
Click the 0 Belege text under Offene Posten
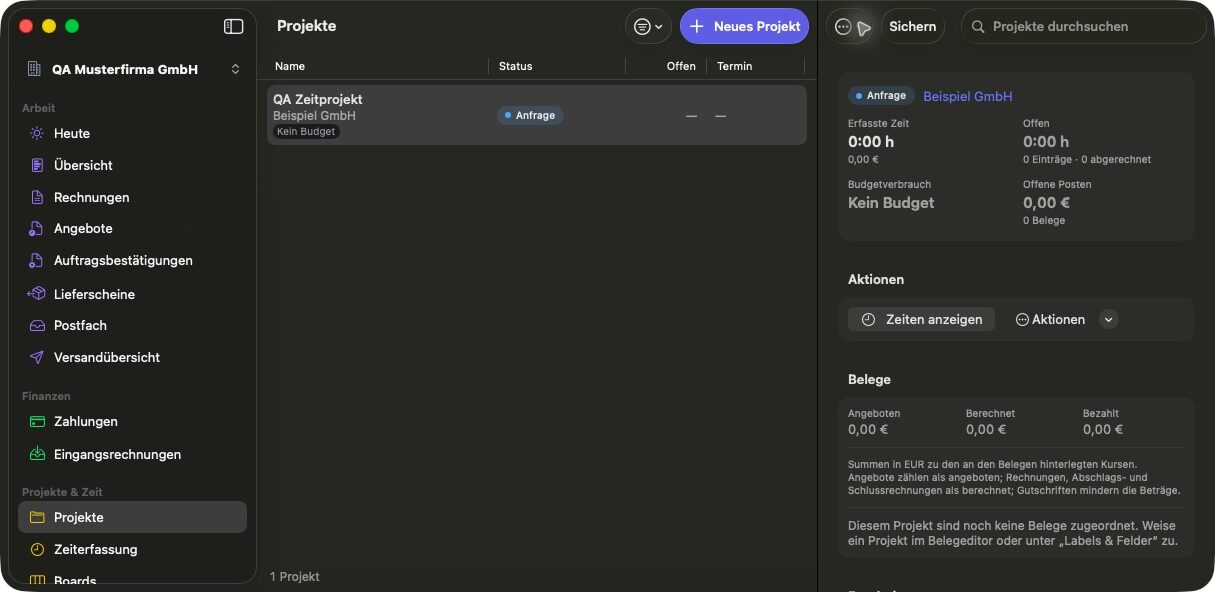[1044, 220]
